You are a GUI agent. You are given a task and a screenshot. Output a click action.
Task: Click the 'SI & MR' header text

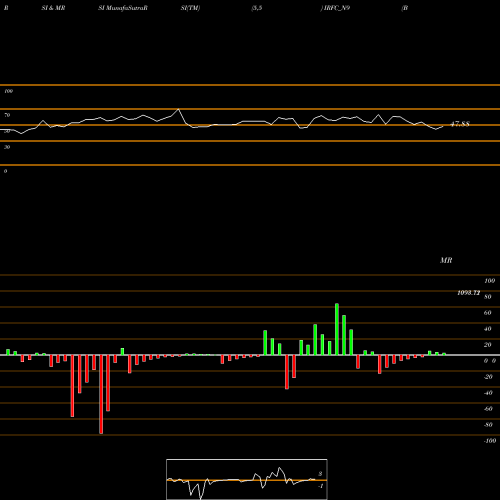coord(53,8)
